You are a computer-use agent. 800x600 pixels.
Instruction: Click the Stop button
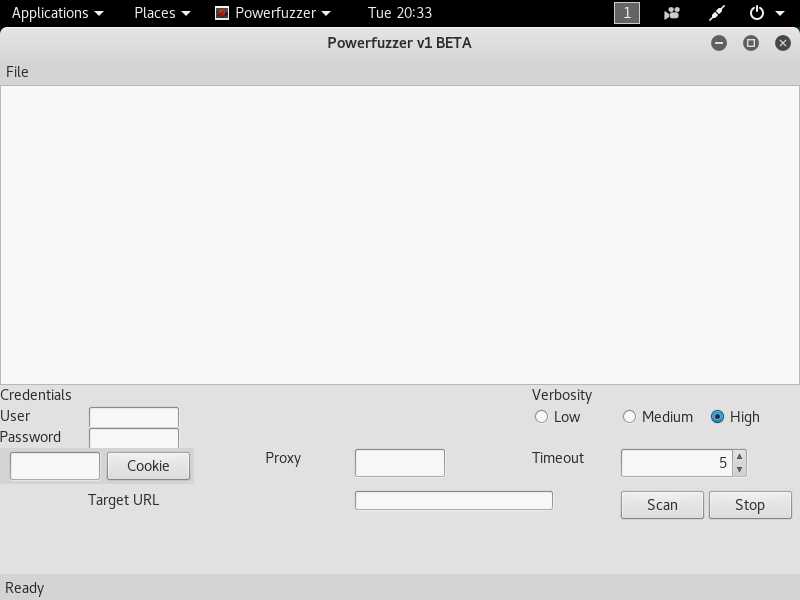750,505
